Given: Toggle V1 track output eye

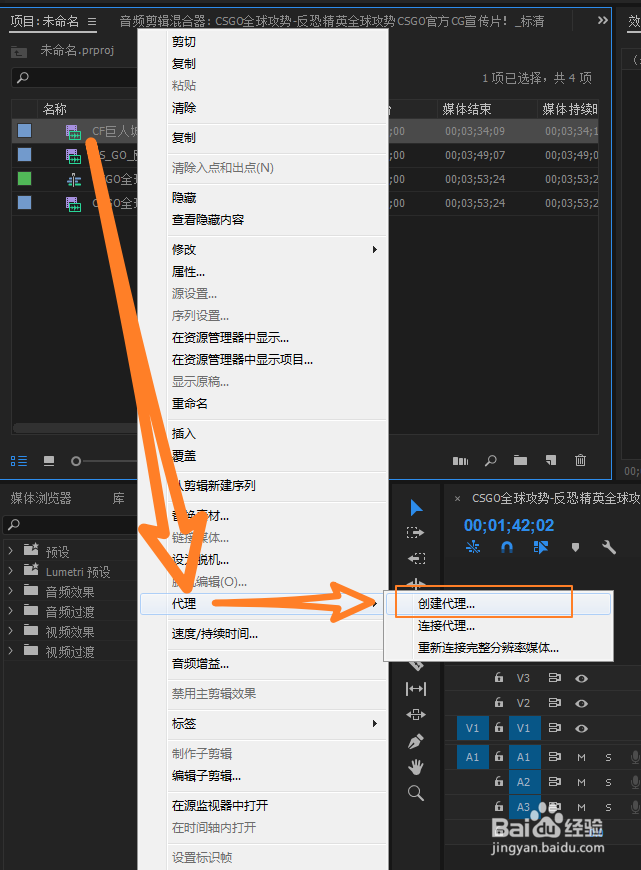Looking at the screenshot, I should tap(581, 728).
